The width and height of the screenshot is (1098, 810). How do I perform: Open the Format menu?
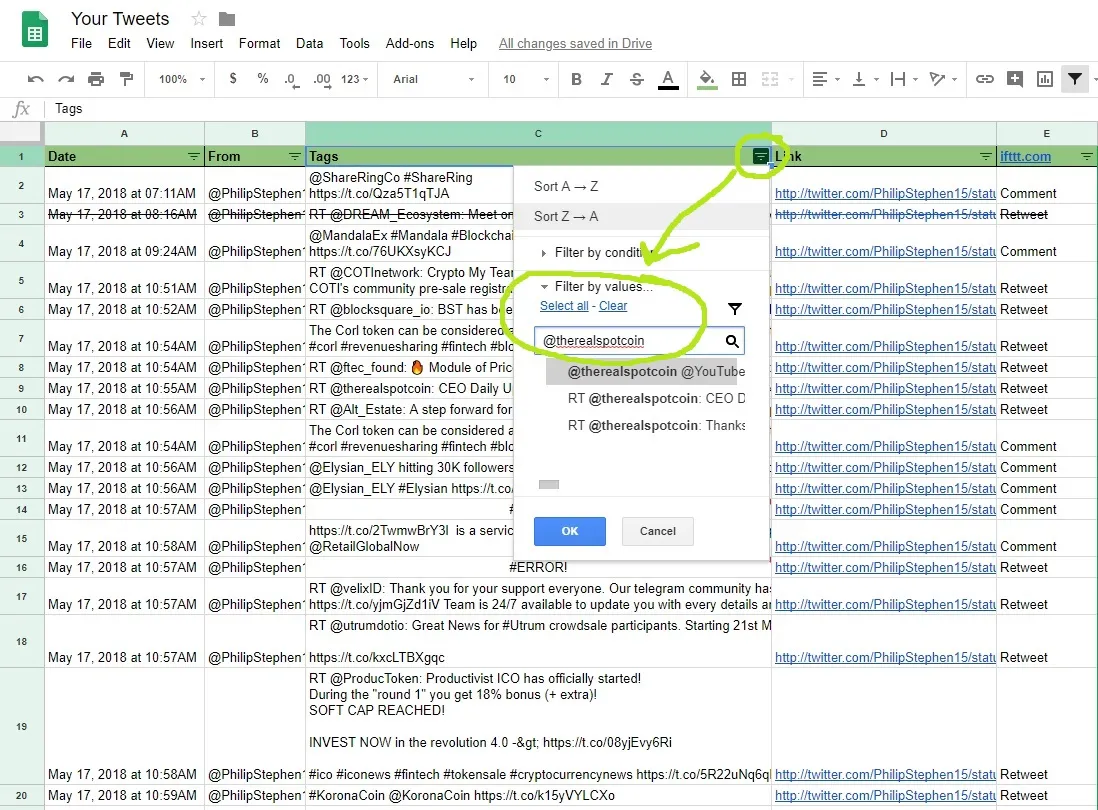(259, 43)
